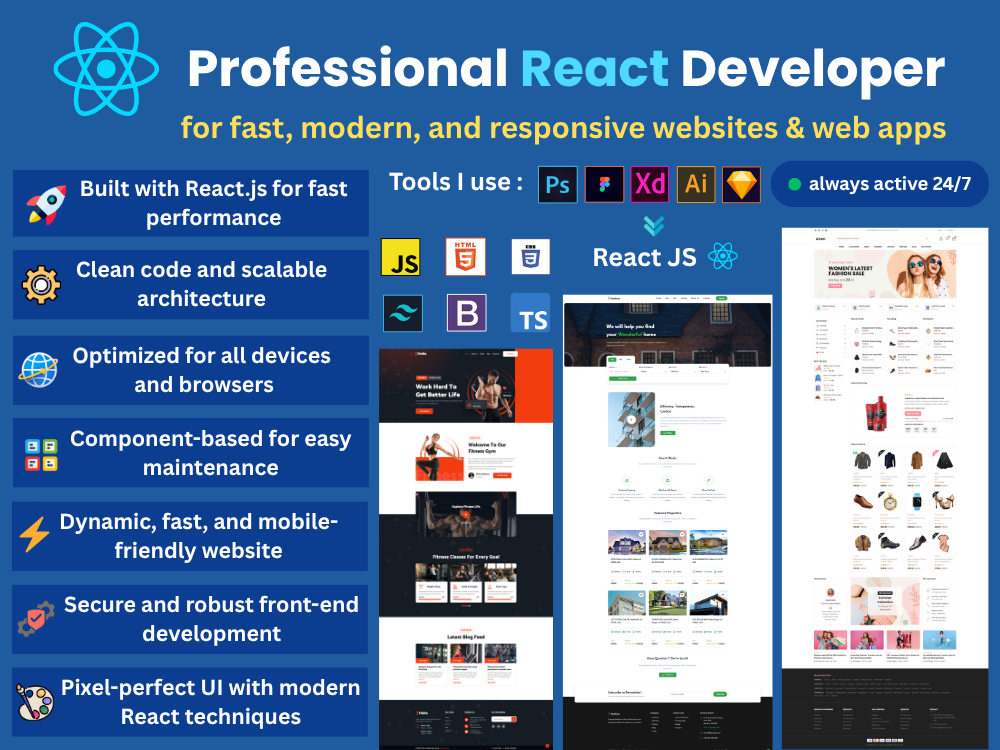The image size is (1000, 750).
Task: Click the yellow JS JavaScript icon
Action: tap(401, 257)
